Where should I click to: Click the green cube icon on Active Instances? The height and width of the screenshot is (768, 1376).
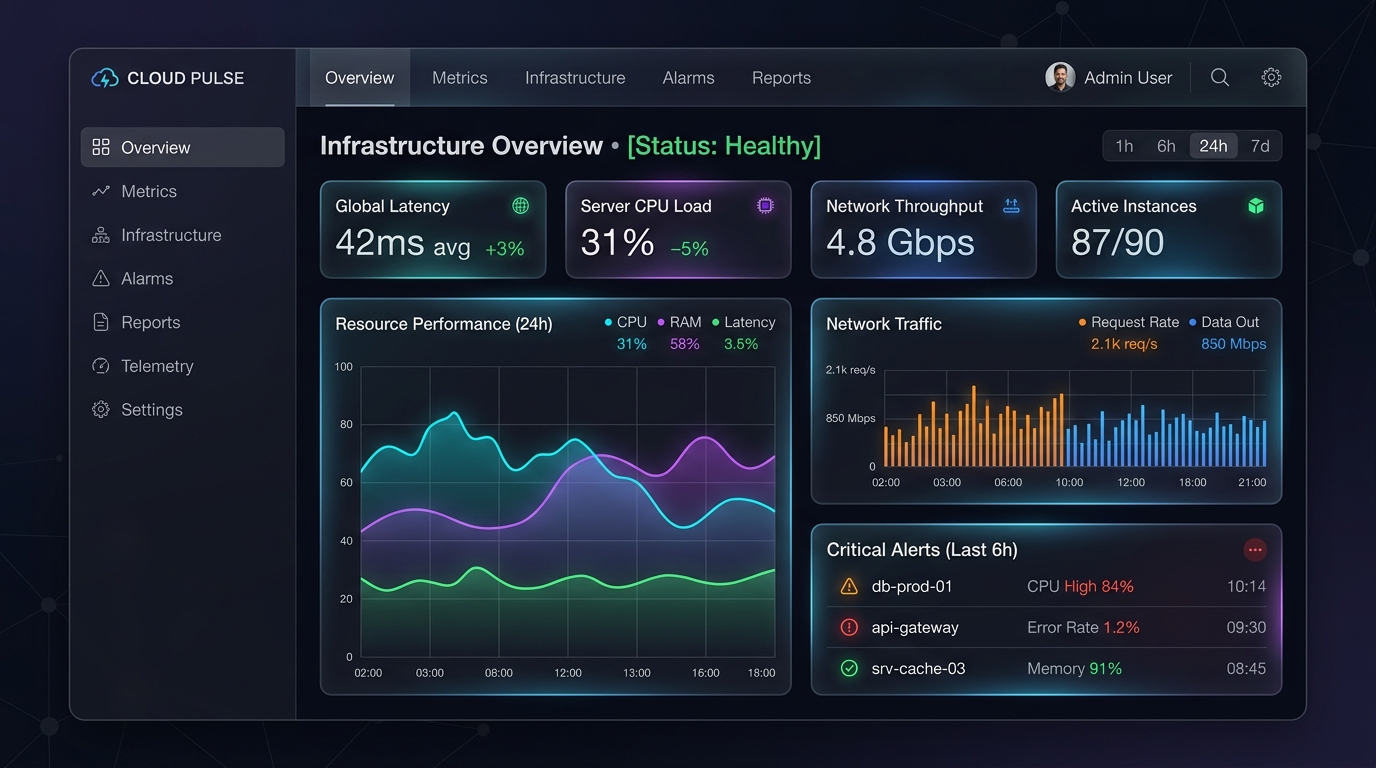coord(1256,206)
